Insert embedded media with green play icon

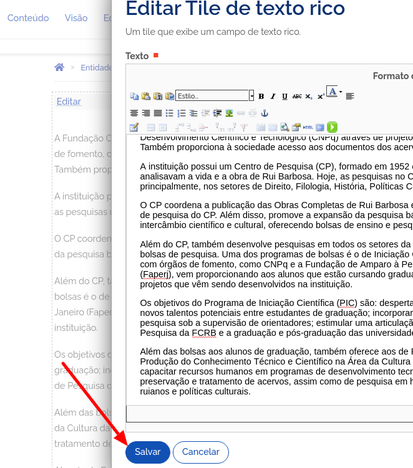pos(332,127)
